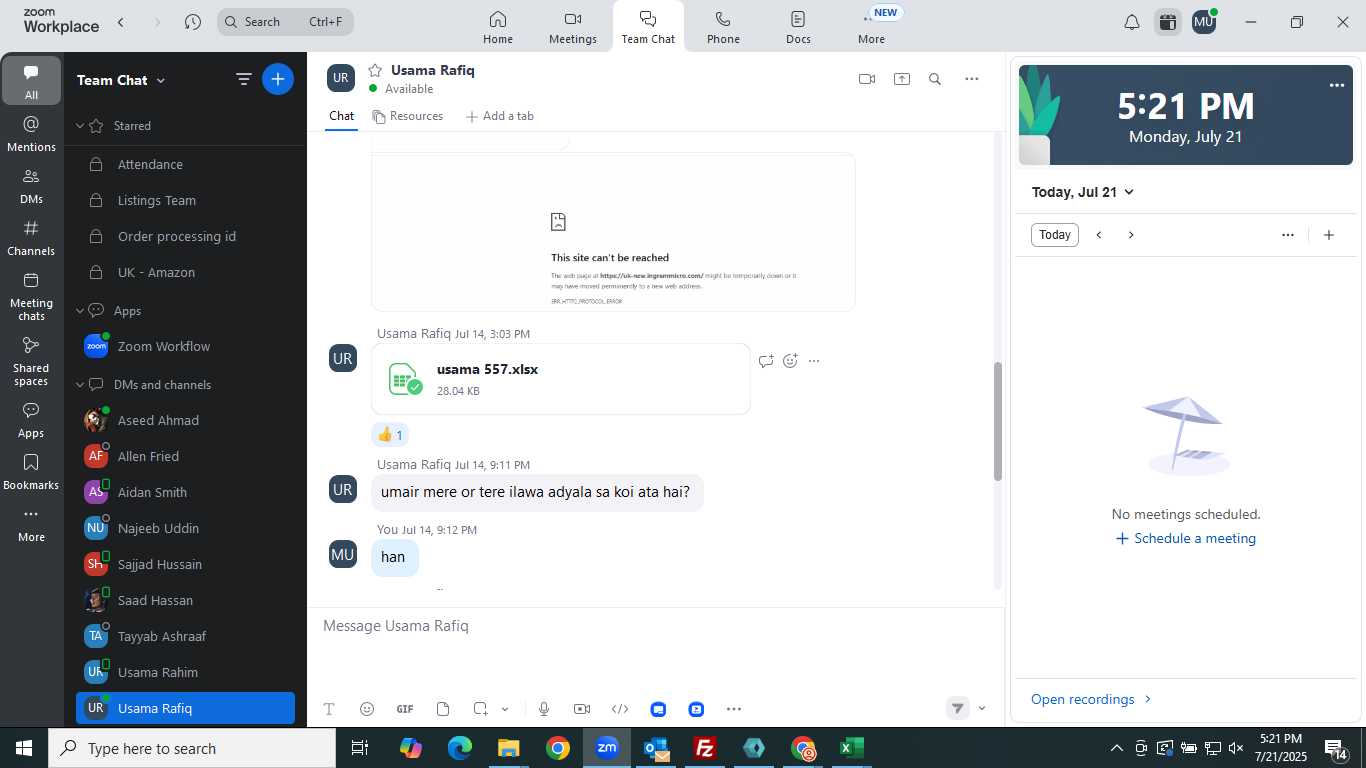The height and width of the screenshot is (768, 1366).
Task: Click the Search box
Action: (285, 22)
